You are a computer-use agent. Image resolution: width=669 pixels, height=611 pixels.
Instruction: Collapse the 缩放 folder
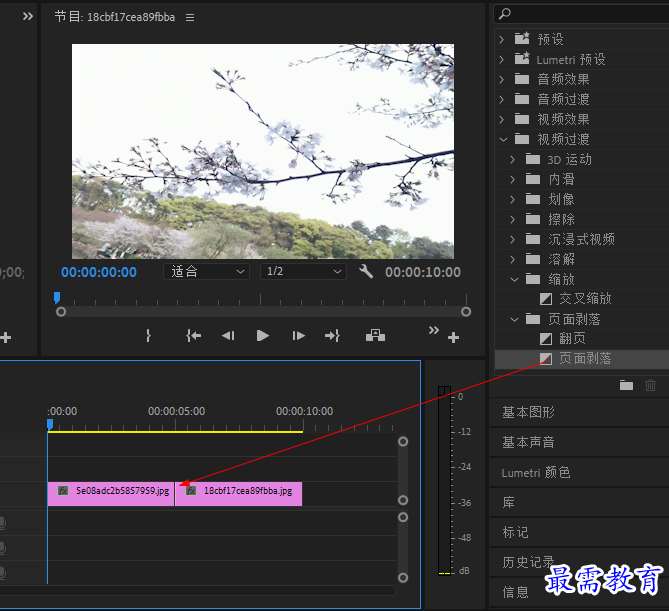[515, 279]
